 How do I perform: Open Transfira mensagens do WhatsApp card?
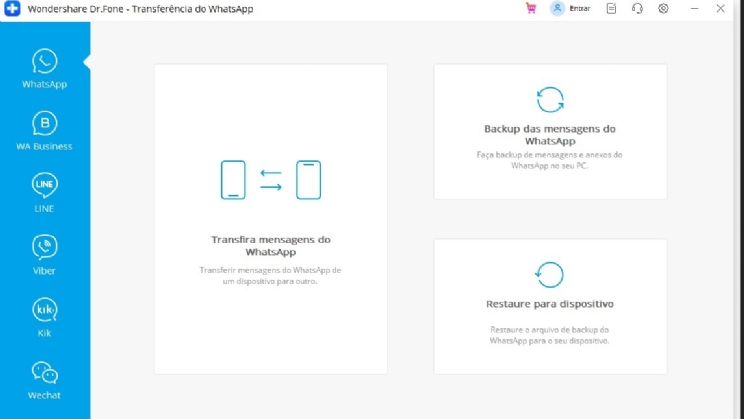tap(270, 219)
